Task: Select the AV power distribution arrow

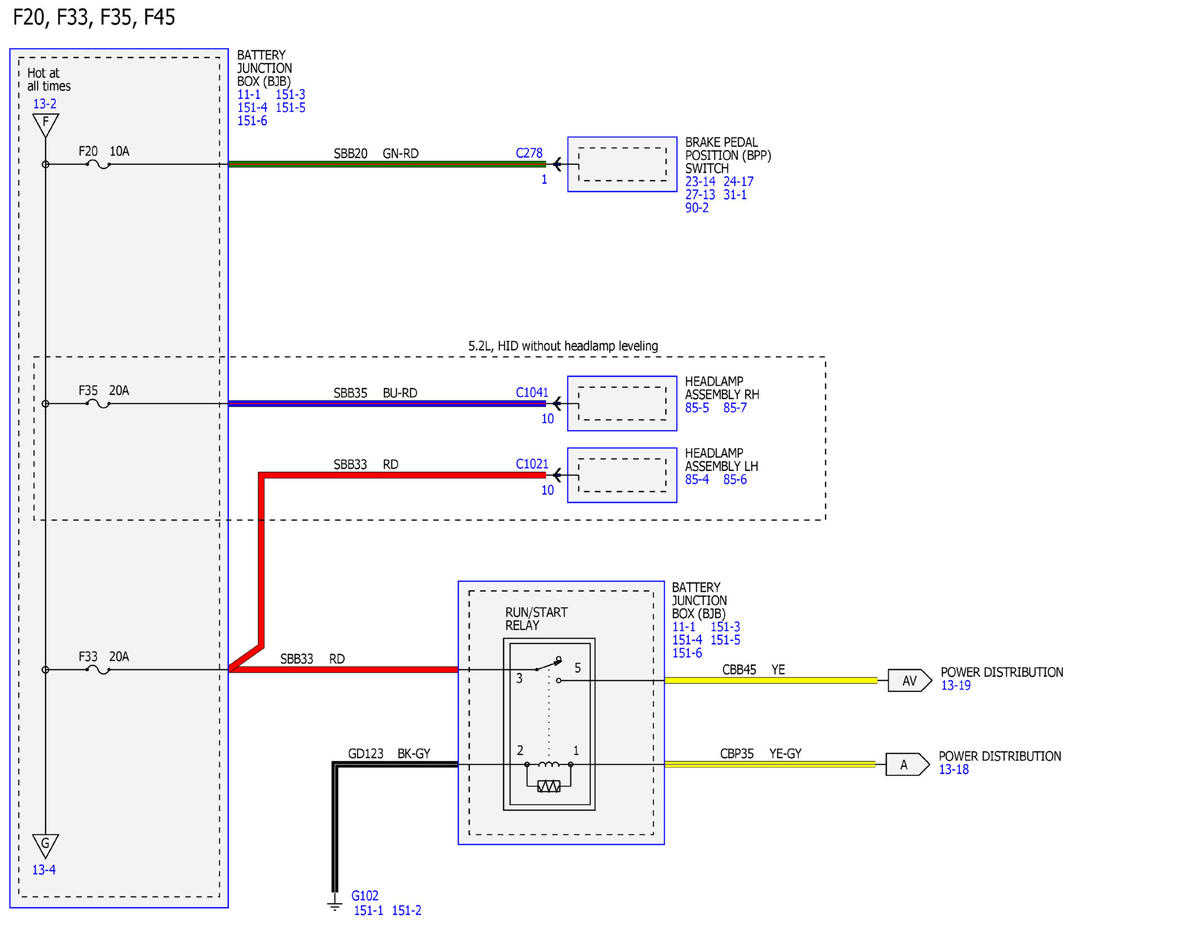Action: click(x=907, y=680)
